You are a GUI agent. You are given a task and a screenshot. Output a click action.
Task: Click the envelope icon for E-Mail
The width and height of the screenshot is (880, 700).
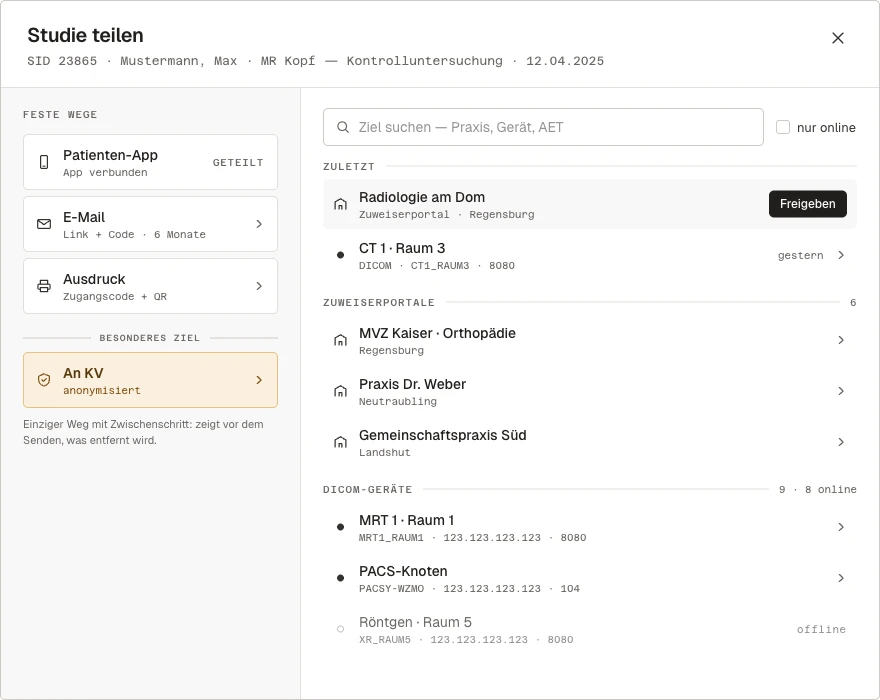(x=44, y=224)
